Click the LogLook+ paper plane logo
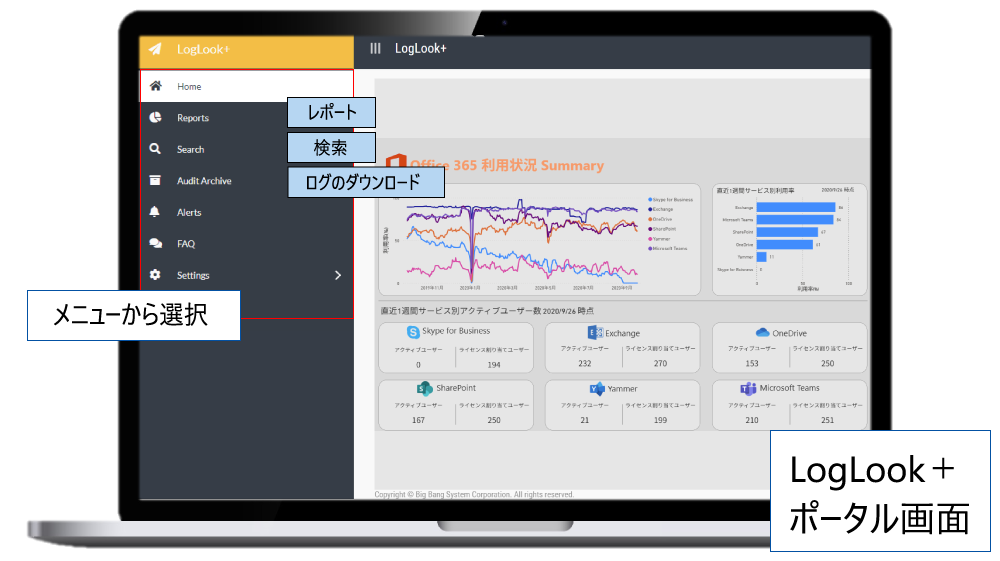Screen dimensions: 1000x561 click(x=155, y=49)
